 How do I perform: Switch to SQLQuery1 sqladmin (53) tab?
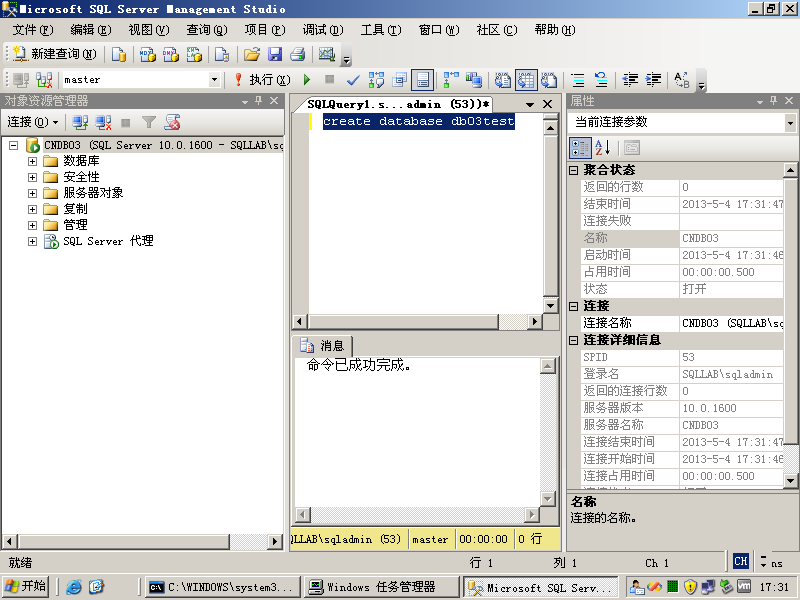(398, 104)
